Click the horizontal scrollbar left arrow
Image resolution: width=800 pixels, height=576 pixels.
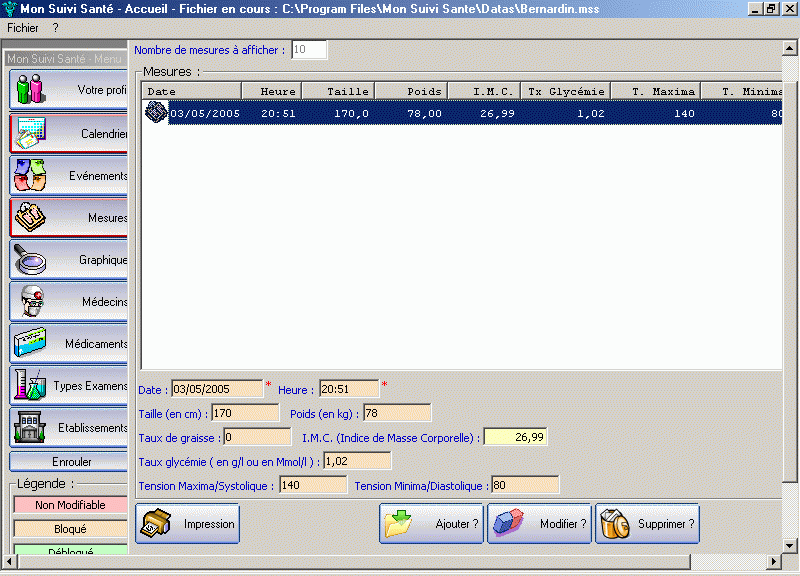click(x=9, y=562)
